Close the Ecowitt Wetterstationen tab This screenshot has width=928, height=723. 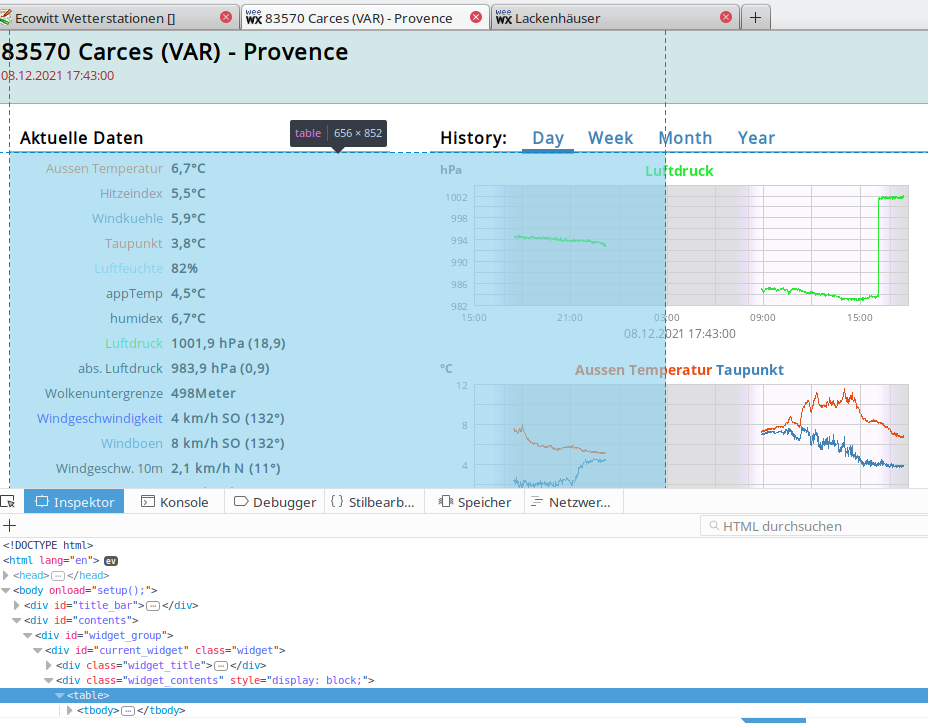coord(226,18)
